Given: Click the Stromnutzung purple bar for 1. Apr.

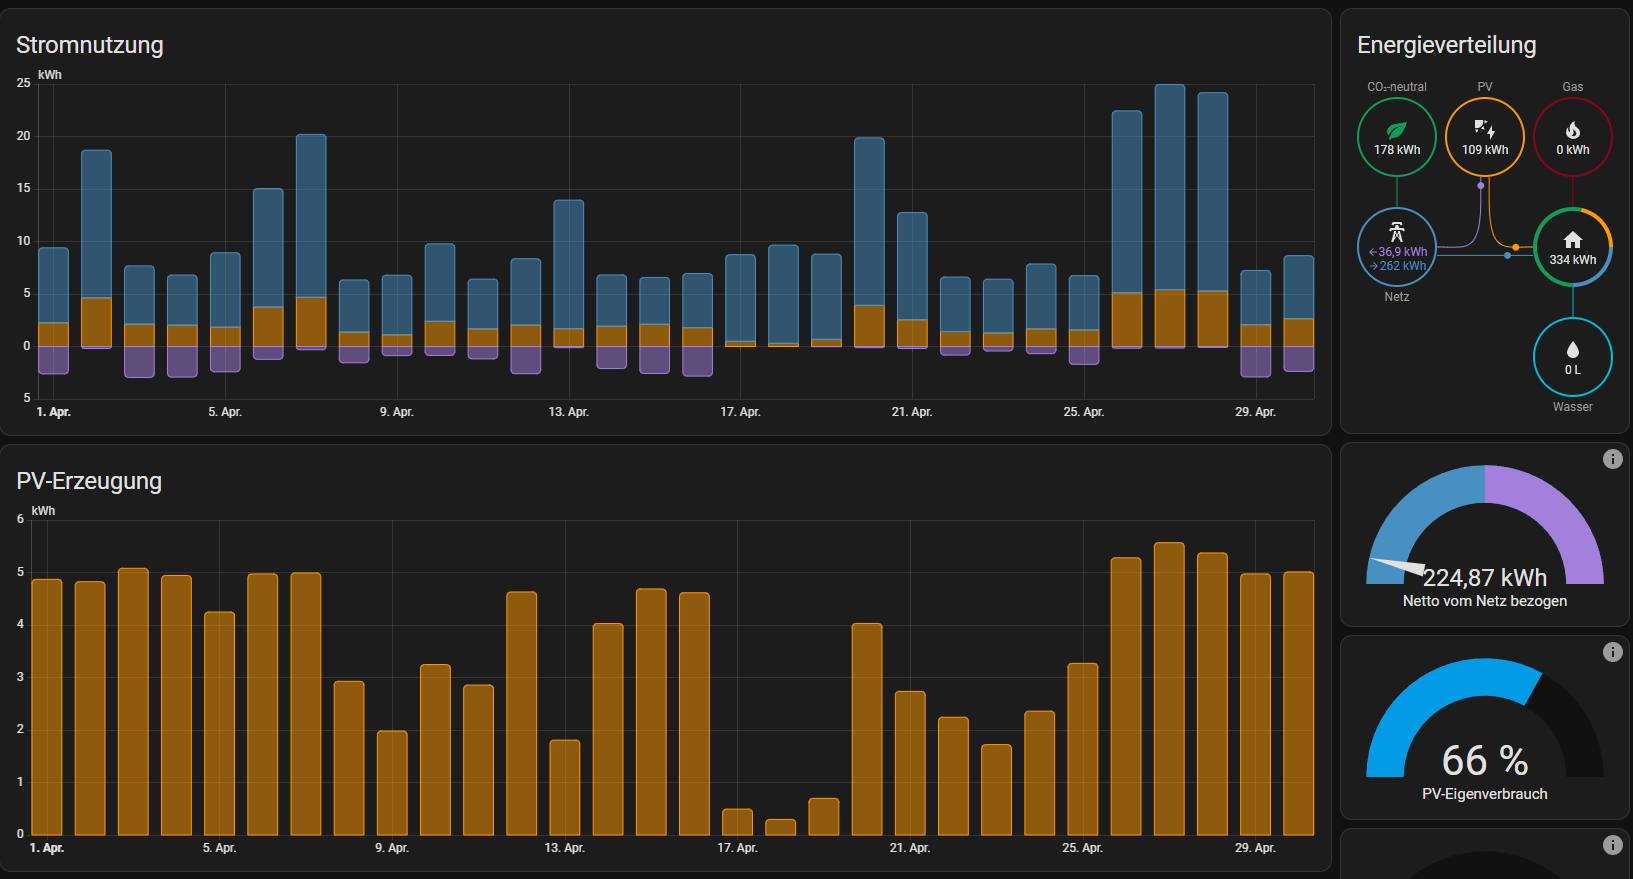Looking at the screenshot, I should point(53,360).
